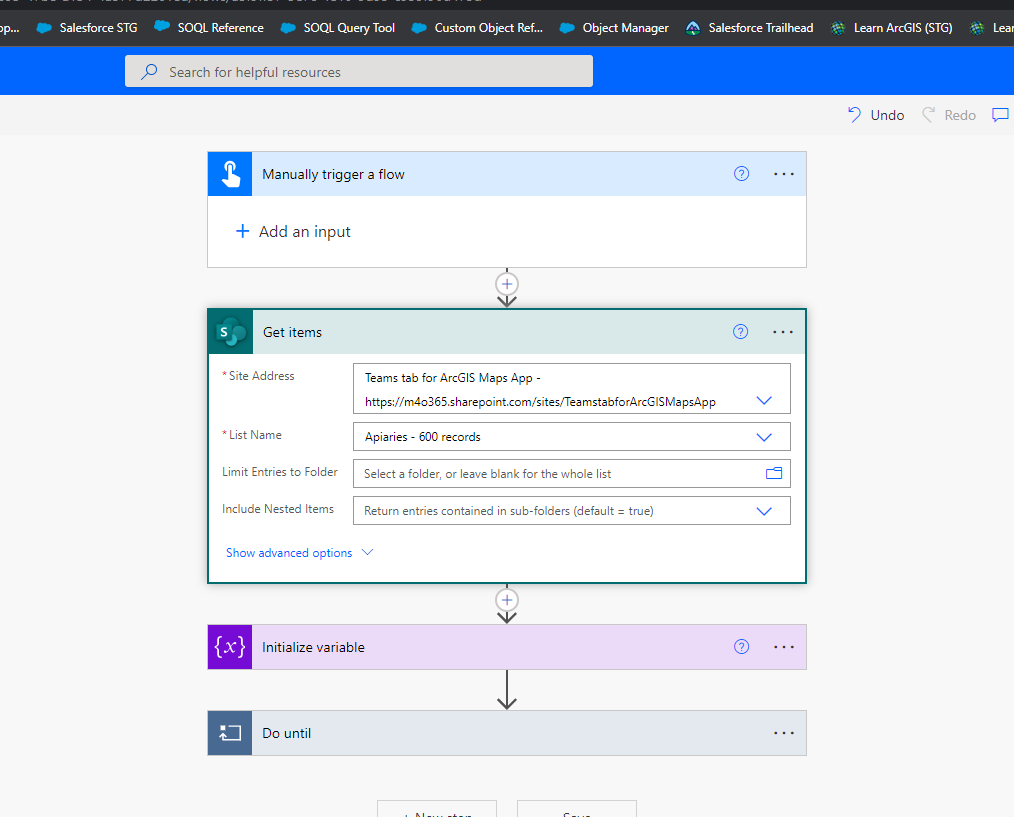Click the Initialize variable icon
The height and width of the screenshot is (817, 1014).
point(230,647)
